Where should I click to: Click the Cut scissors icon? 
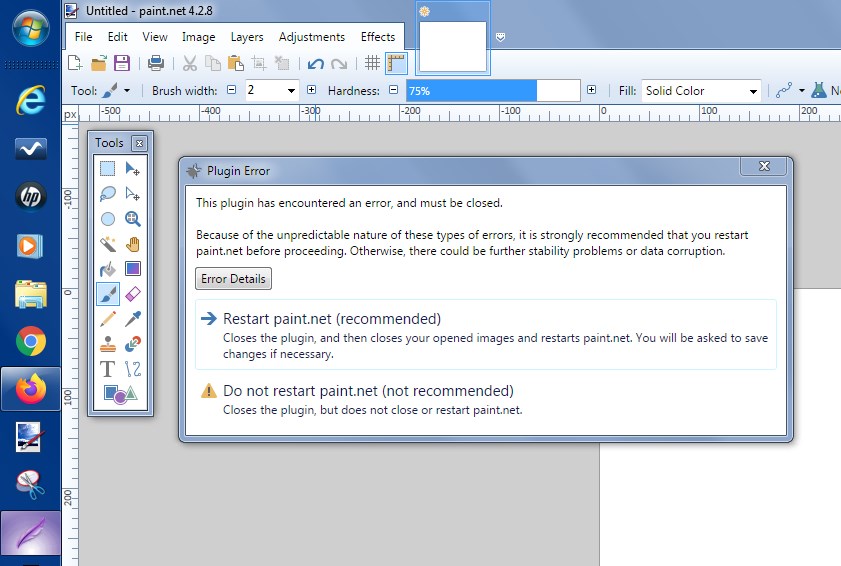pos(189,63)
